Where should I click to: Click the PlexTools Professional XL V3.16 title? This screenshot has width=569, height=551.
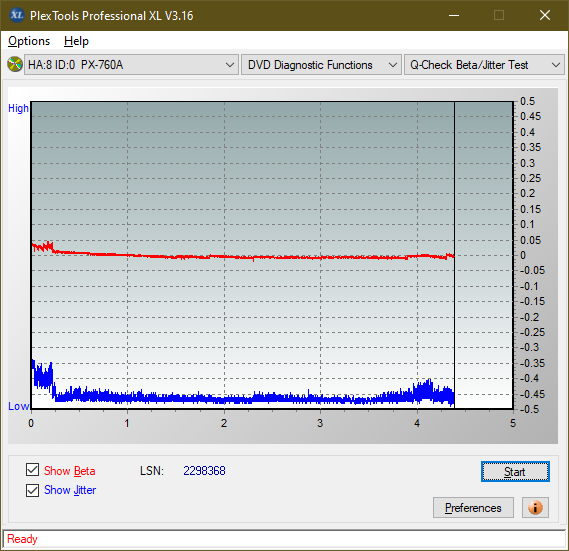click(x=112, y=16)
